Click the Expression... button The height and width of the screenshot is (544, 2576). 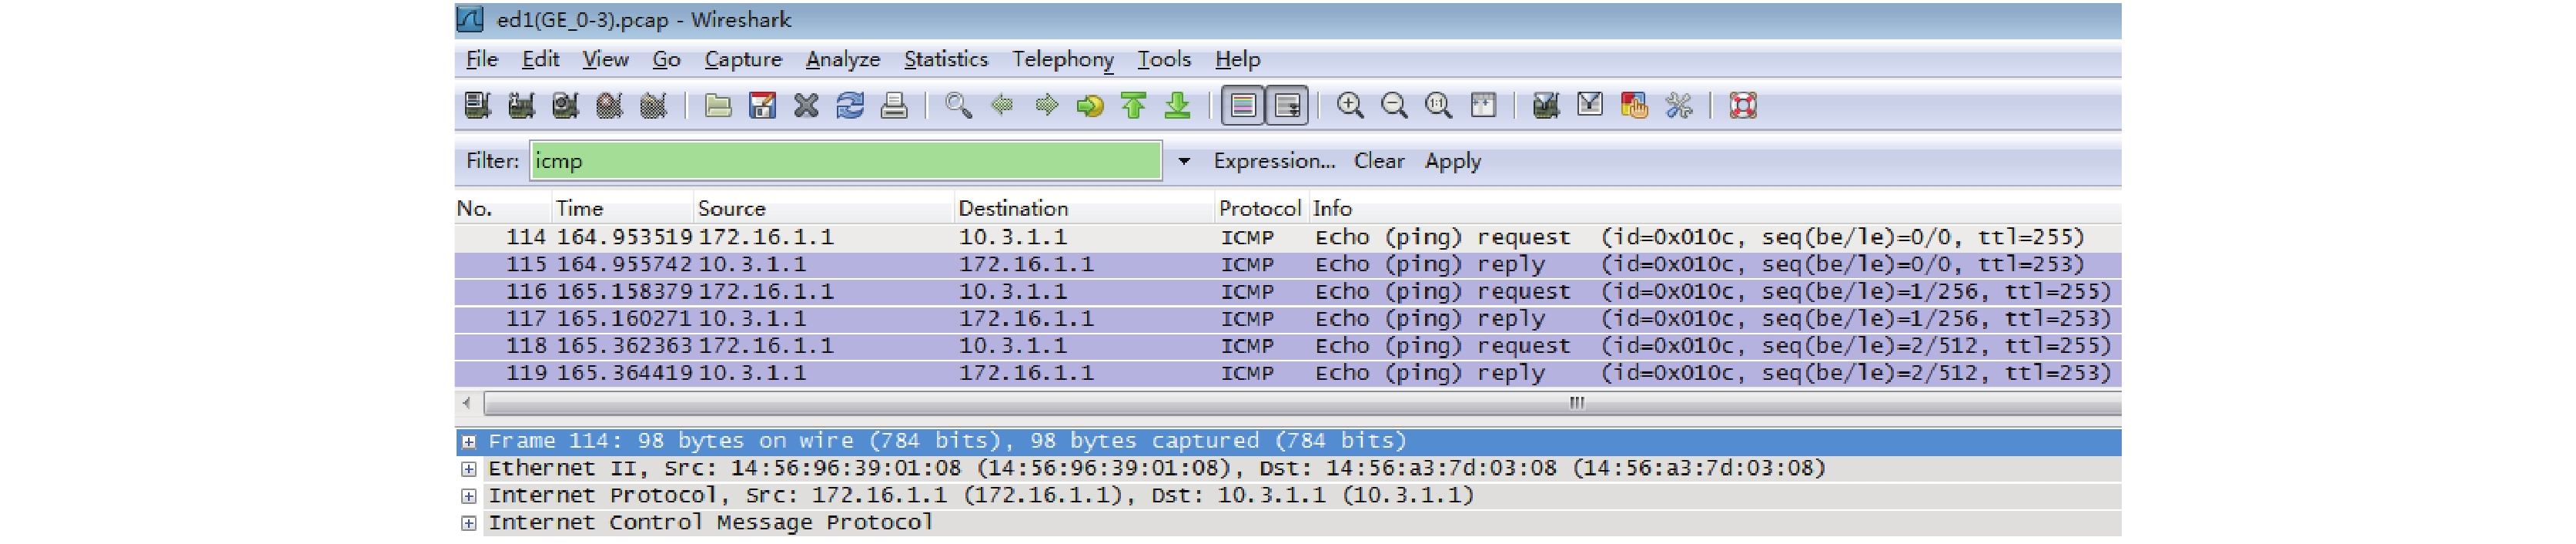coord(1274,161)
